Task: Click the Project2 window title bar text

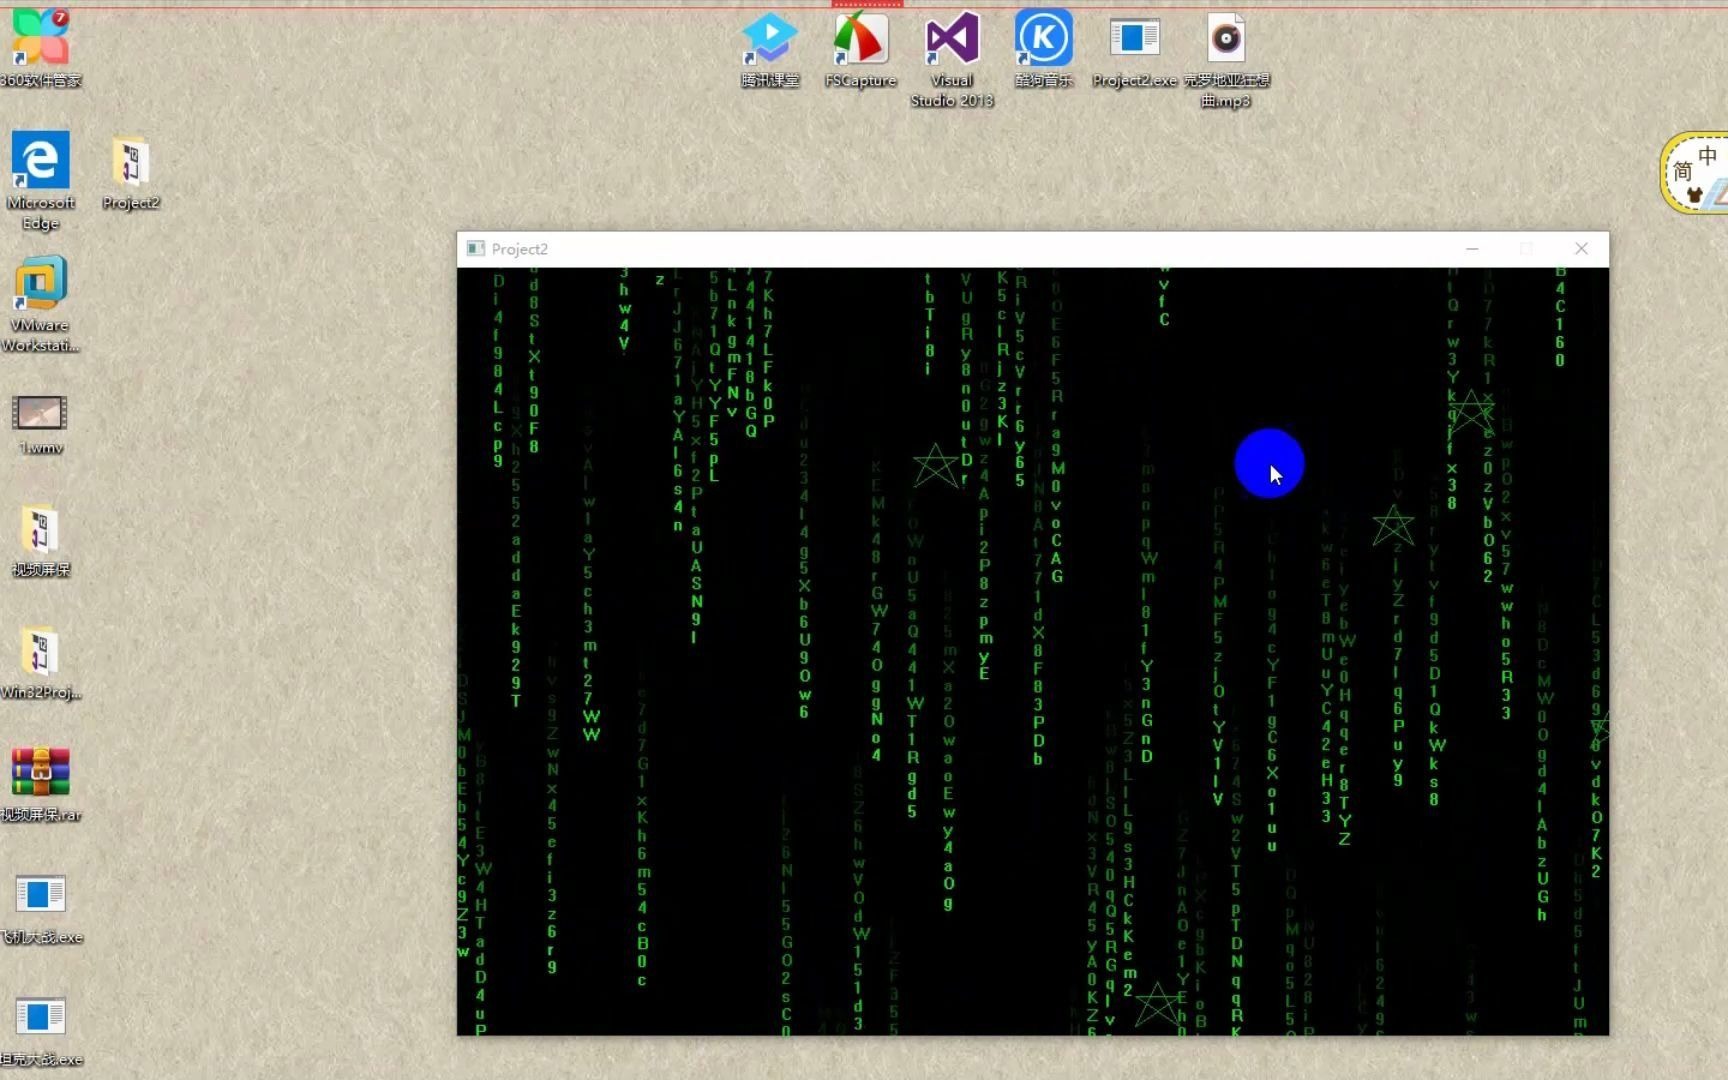Action: click(x=520, y=249)
